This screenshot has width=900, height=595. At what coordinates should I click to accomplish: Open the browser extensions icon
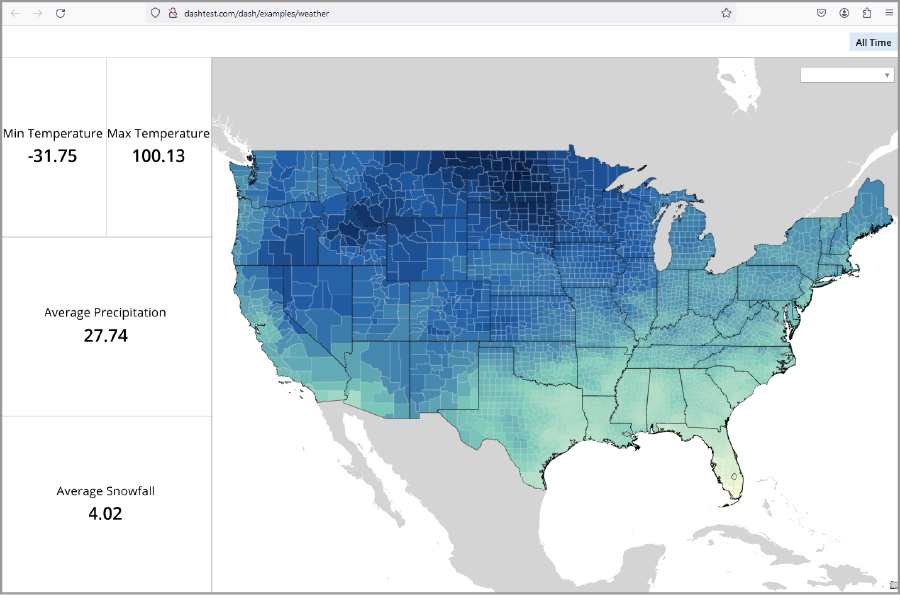[x=866, y=13]
